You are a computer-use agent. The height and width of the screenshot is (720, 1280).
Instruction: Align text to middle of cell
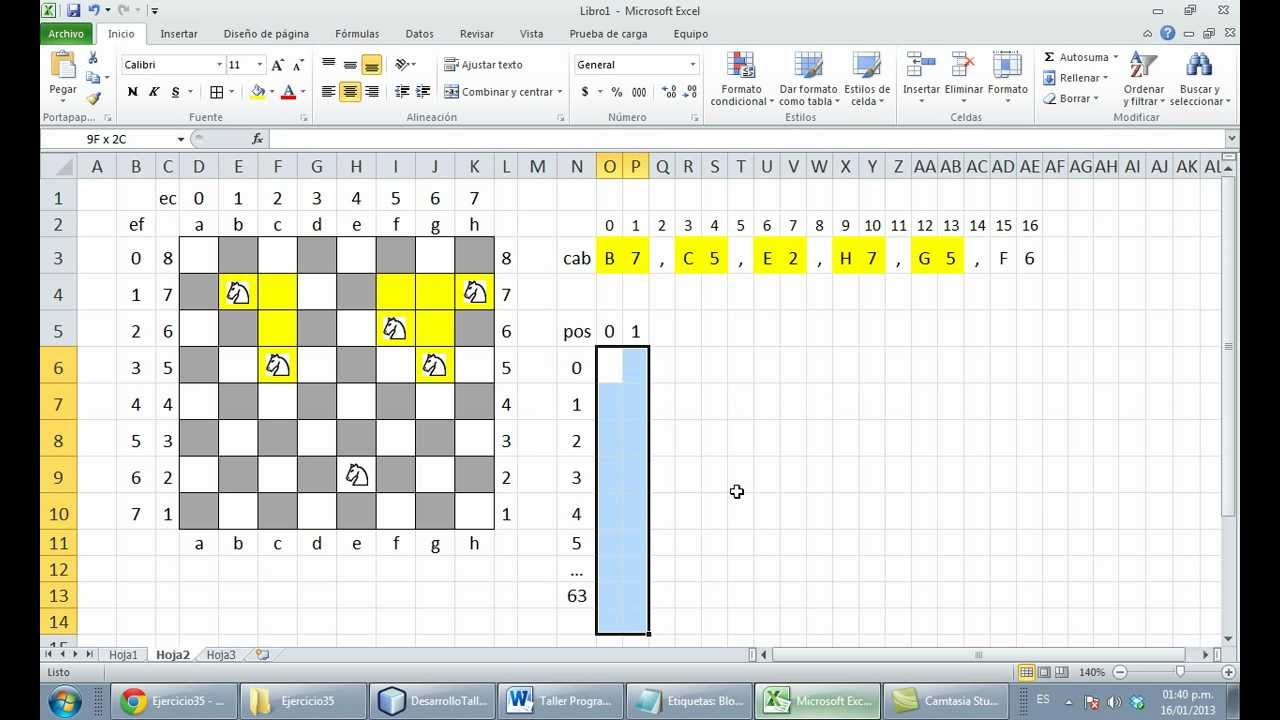[350, 65]
